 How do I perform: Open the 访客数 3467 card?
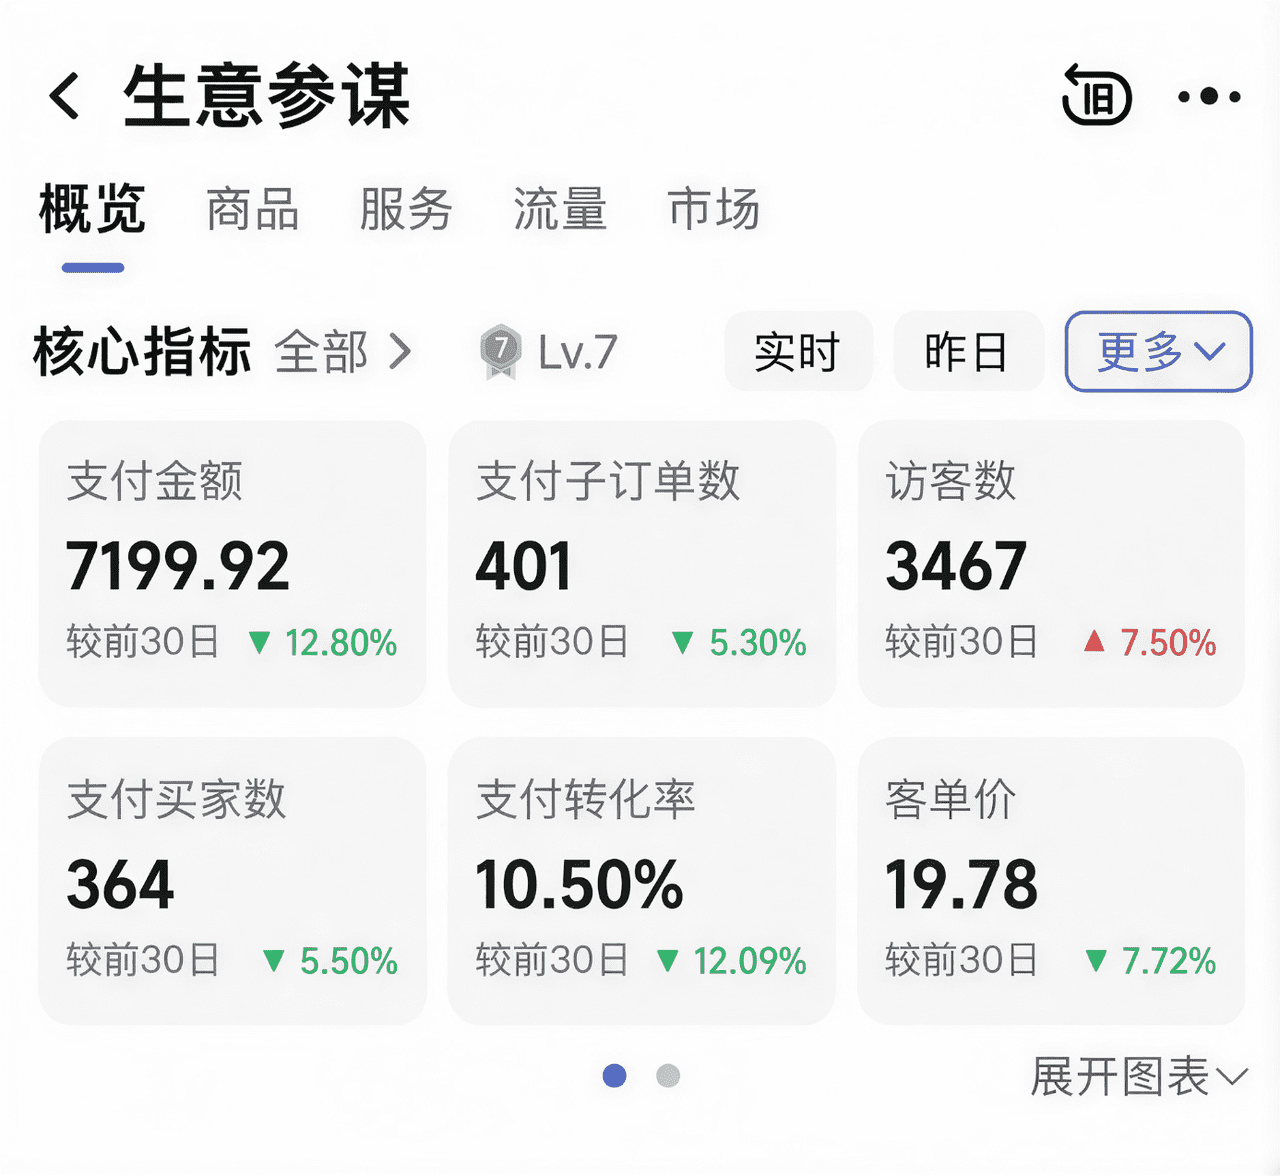(x=1051, y=564)
